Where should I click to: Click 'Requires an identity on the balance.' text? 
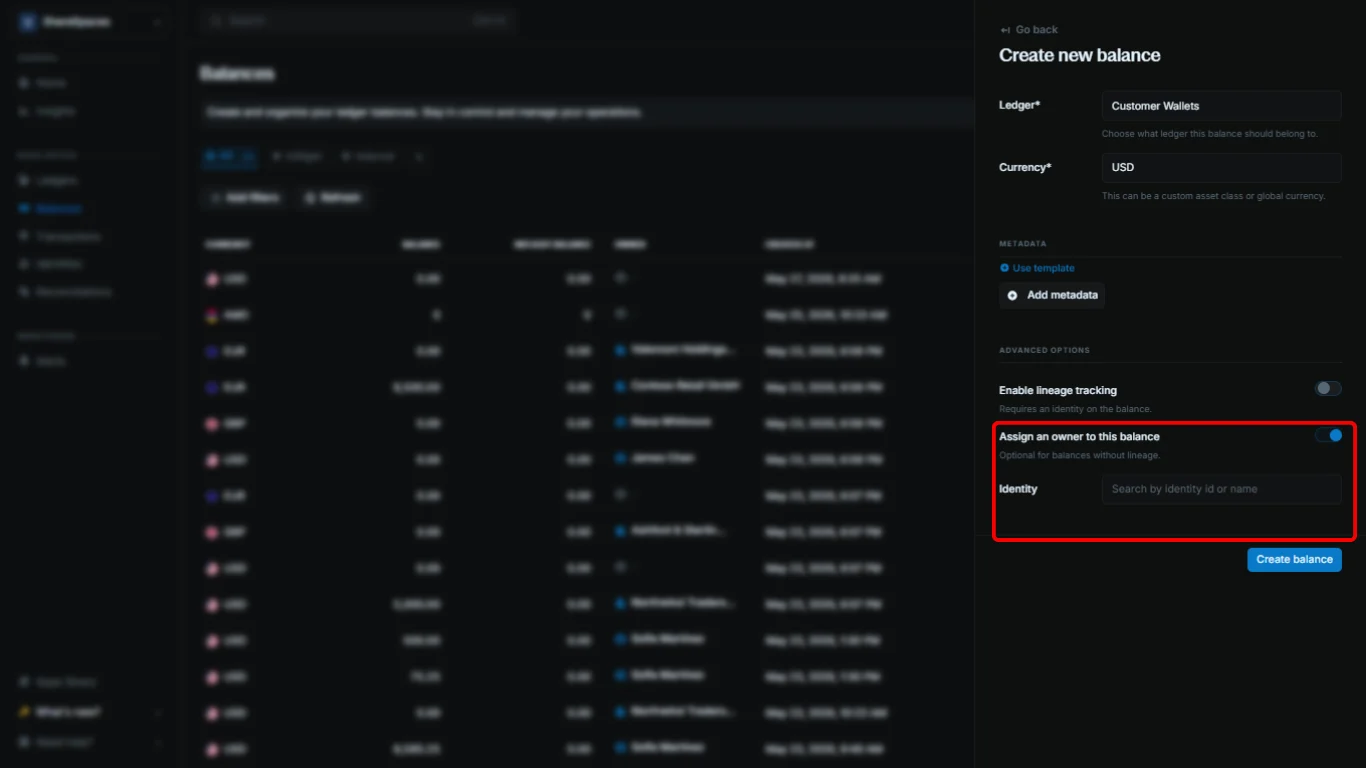[1075, 409]
